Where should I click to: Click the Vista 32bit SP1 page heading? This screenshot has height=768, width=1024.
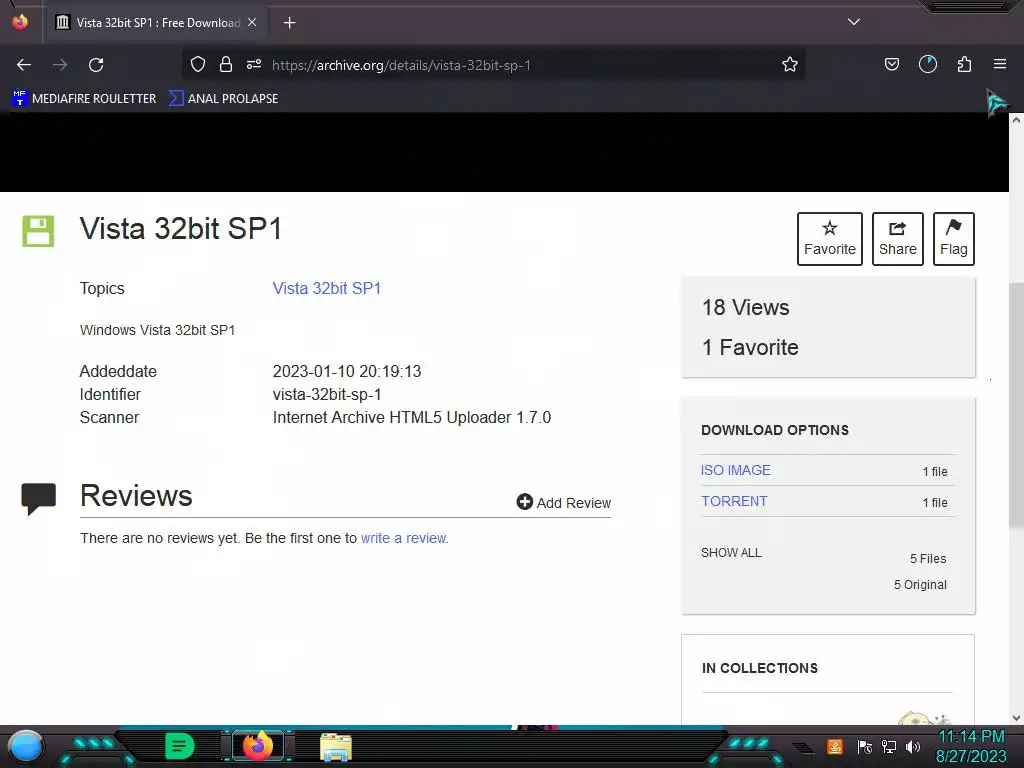tap(181, 229)
